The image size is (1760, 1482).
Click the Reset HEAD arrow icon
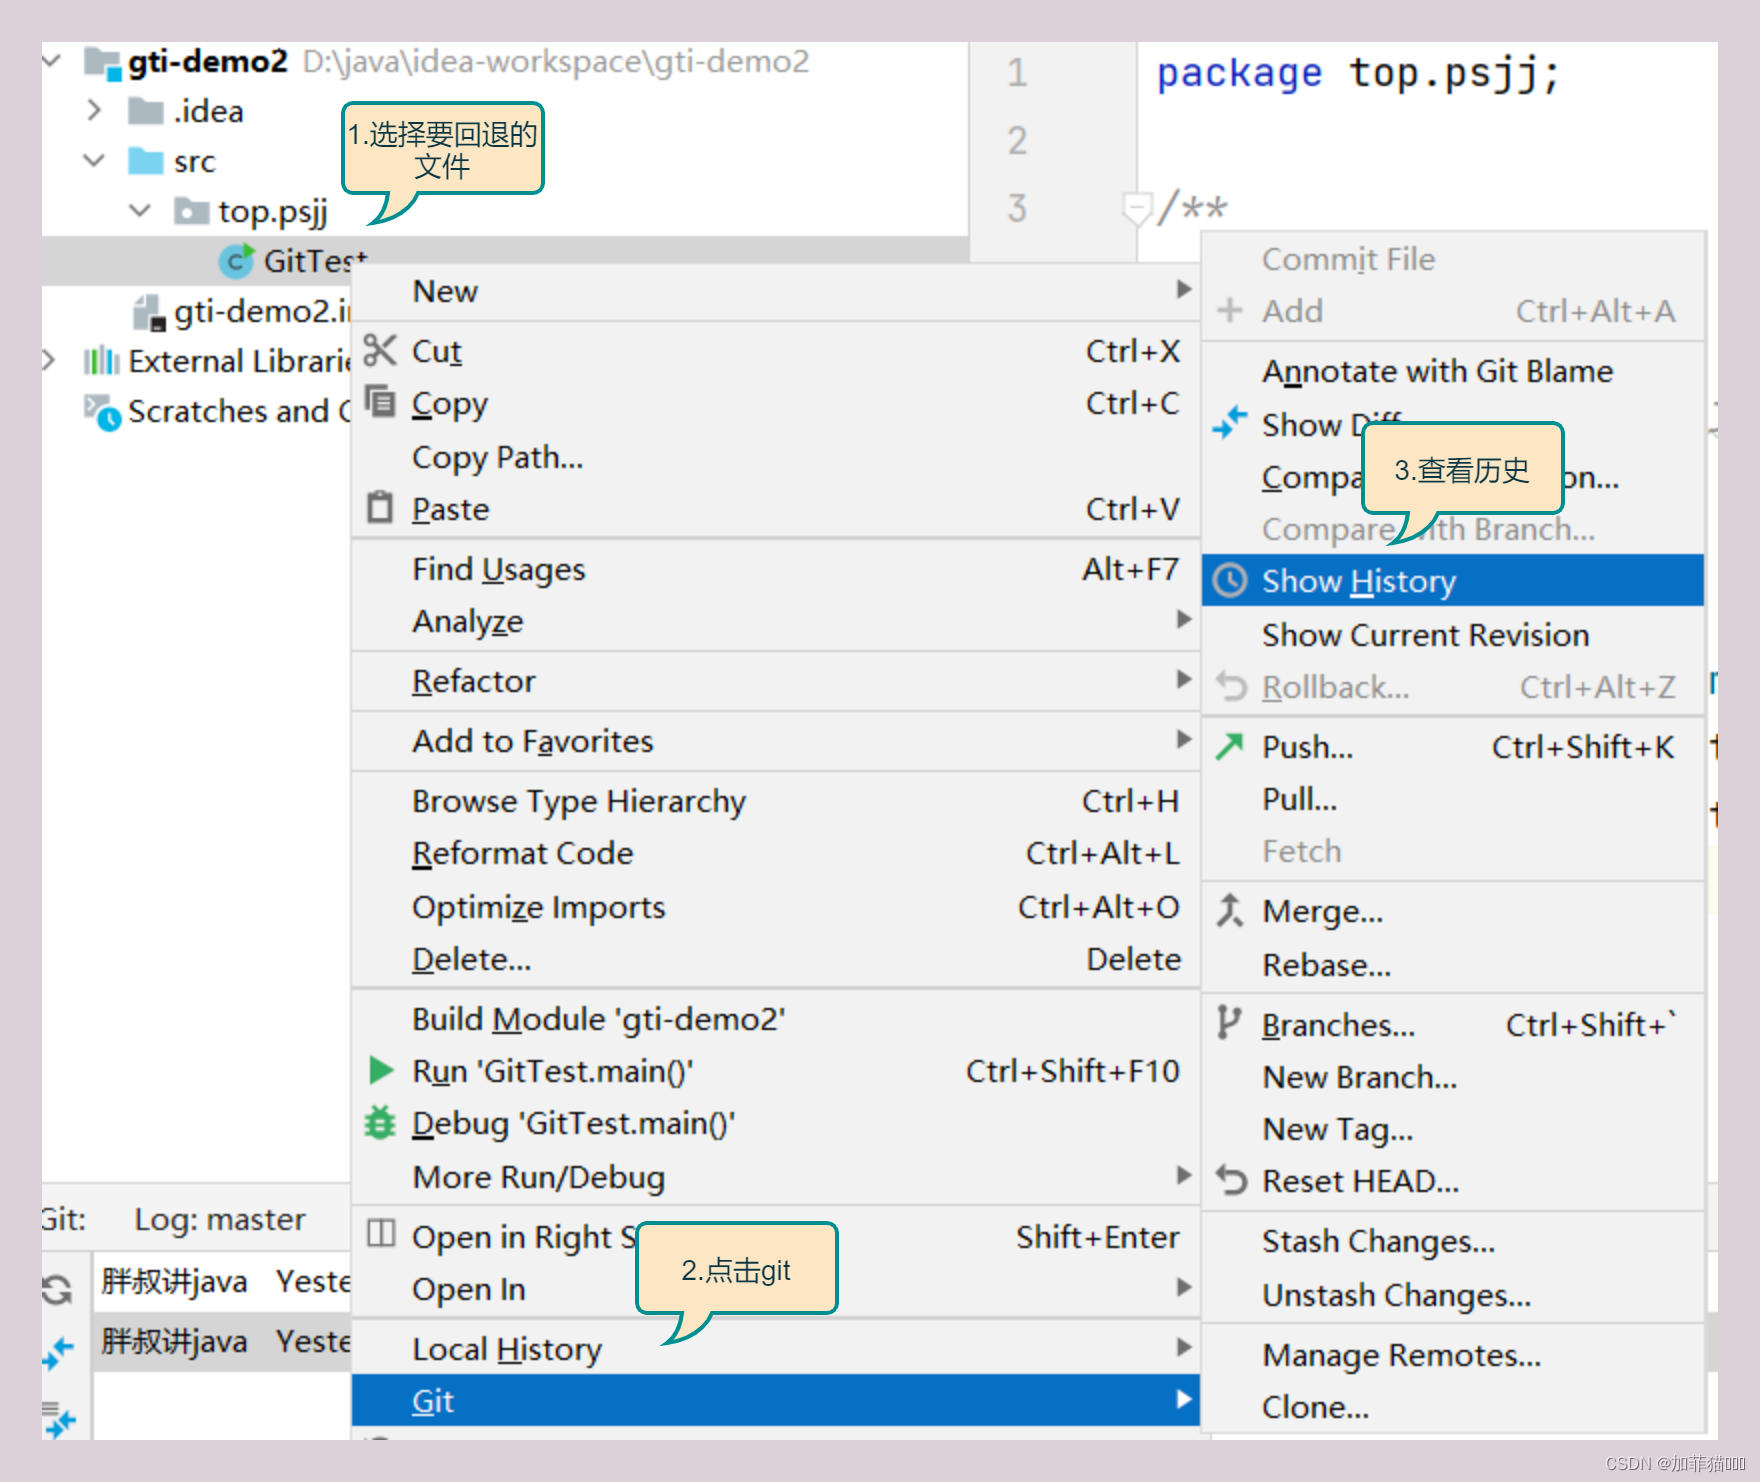[x=1231, y=1181]
